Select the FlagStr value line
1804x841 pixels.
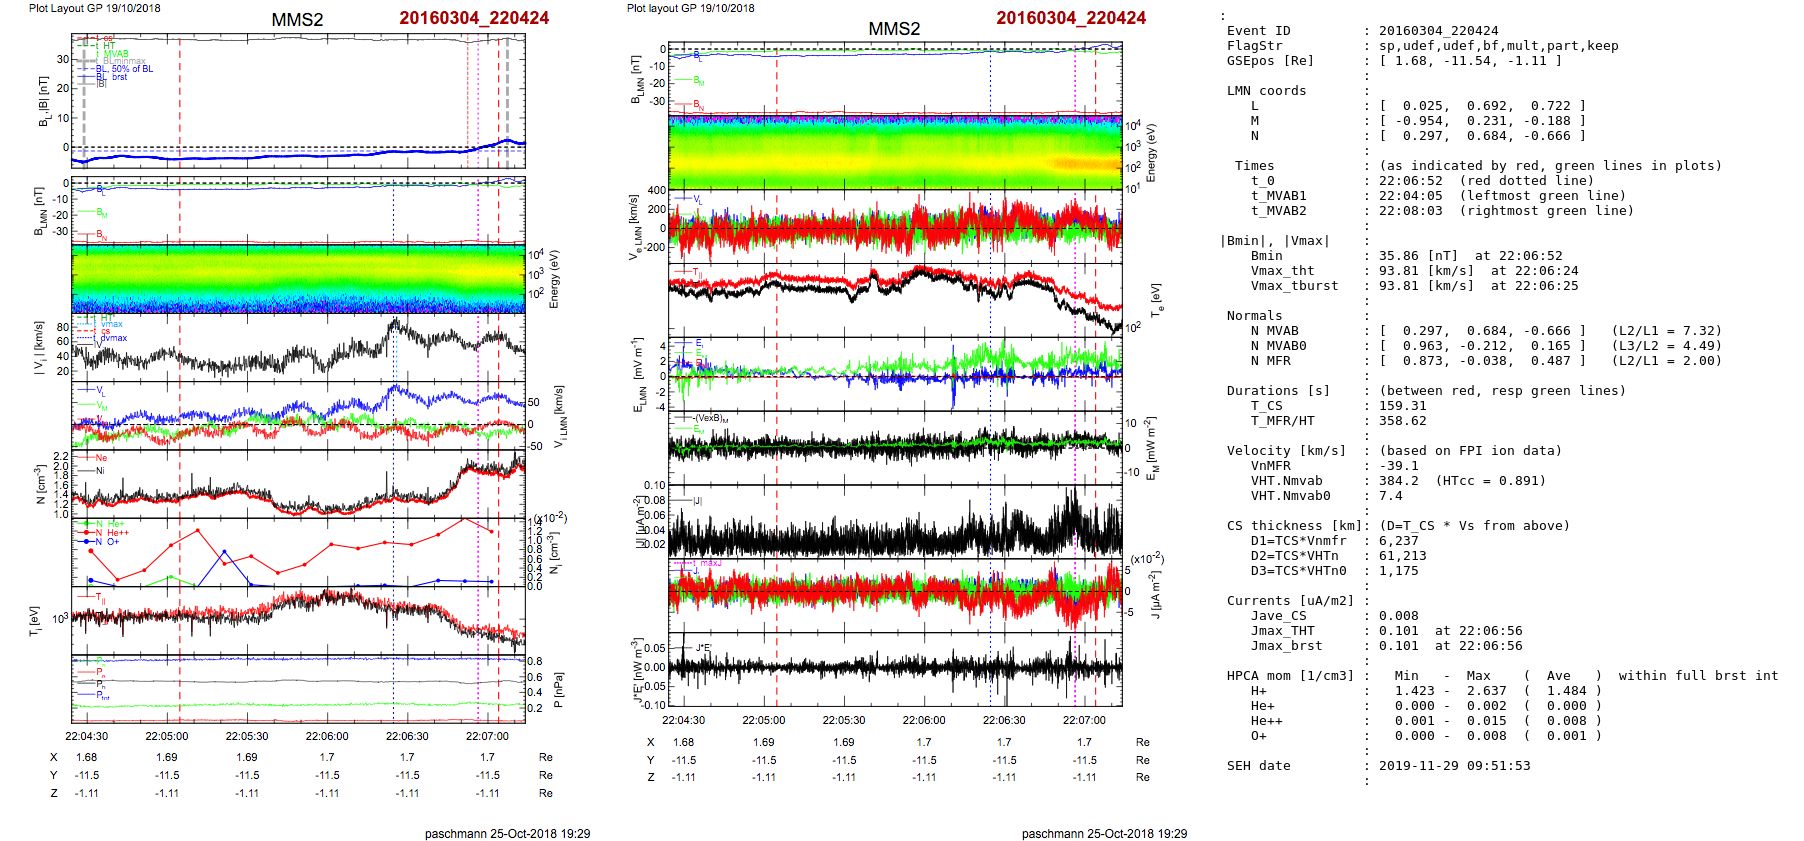pyautogui.click(x=1498, y=46)
